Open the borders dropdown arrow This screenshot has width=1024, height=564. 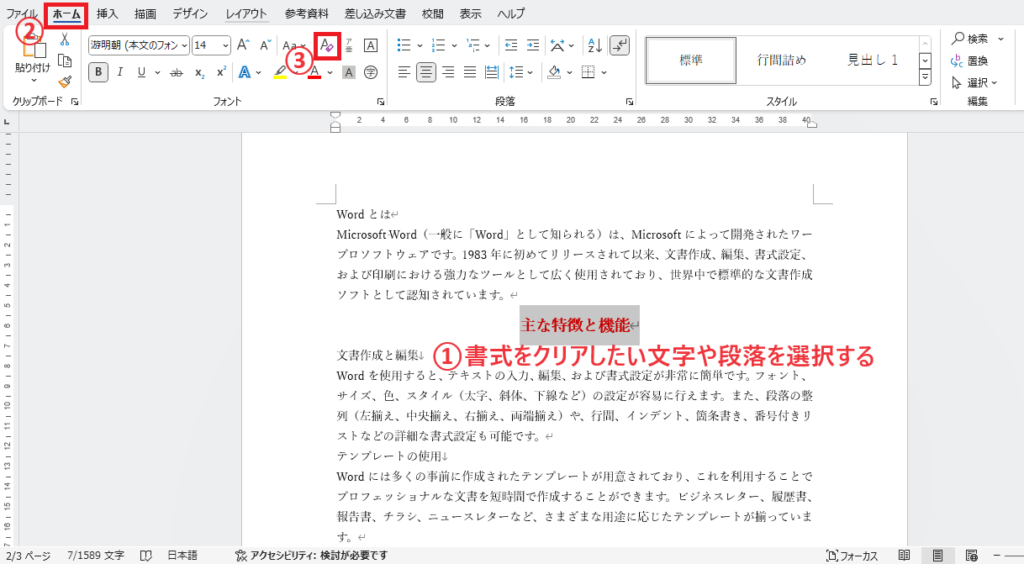tap(604, 72)
